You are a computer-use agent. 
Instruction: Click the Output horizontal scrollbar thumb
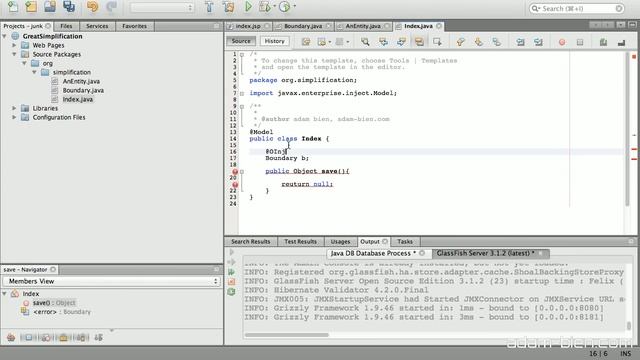pyautogui.click(x=287, y=335)
